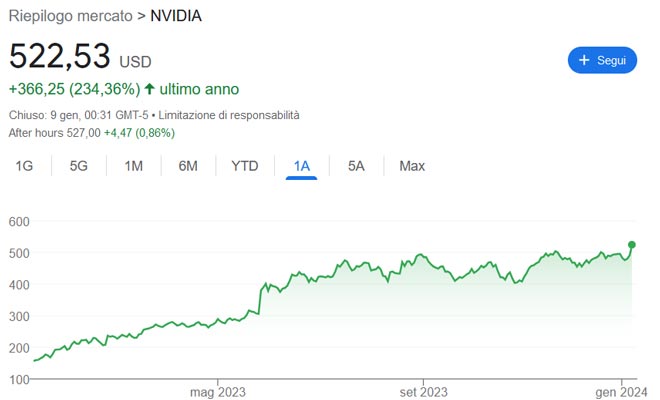The height and width of the screenshot is (400, 660).
Task: Click the green endpoint dot on chart
Action: 632,244
